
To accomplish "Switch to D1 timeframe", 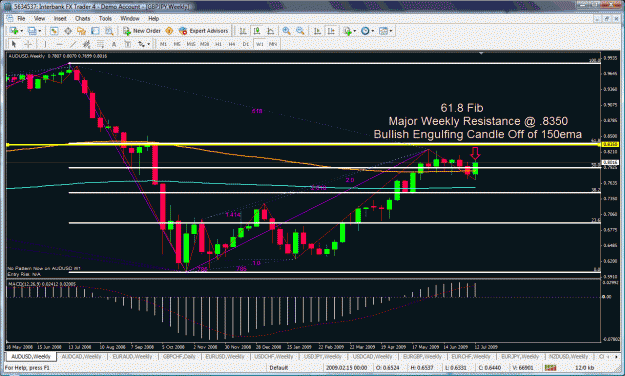I will click(x=246, y=44).
